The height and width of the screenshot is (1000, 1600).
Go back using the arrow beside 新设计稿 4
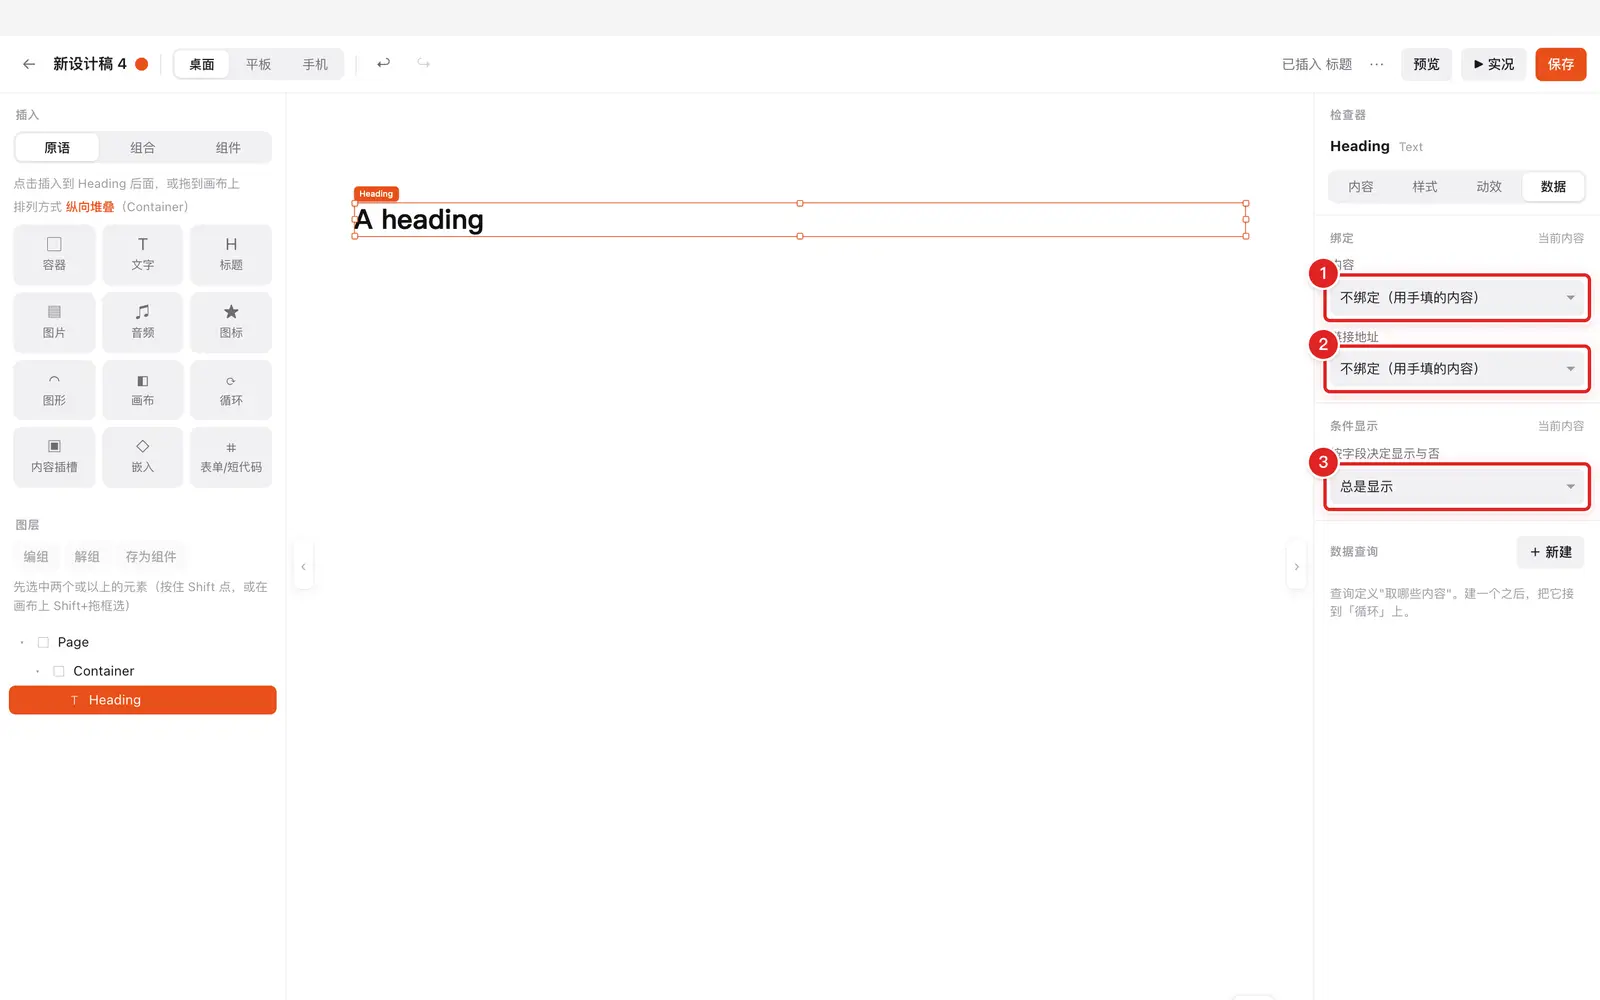(29, 64)
